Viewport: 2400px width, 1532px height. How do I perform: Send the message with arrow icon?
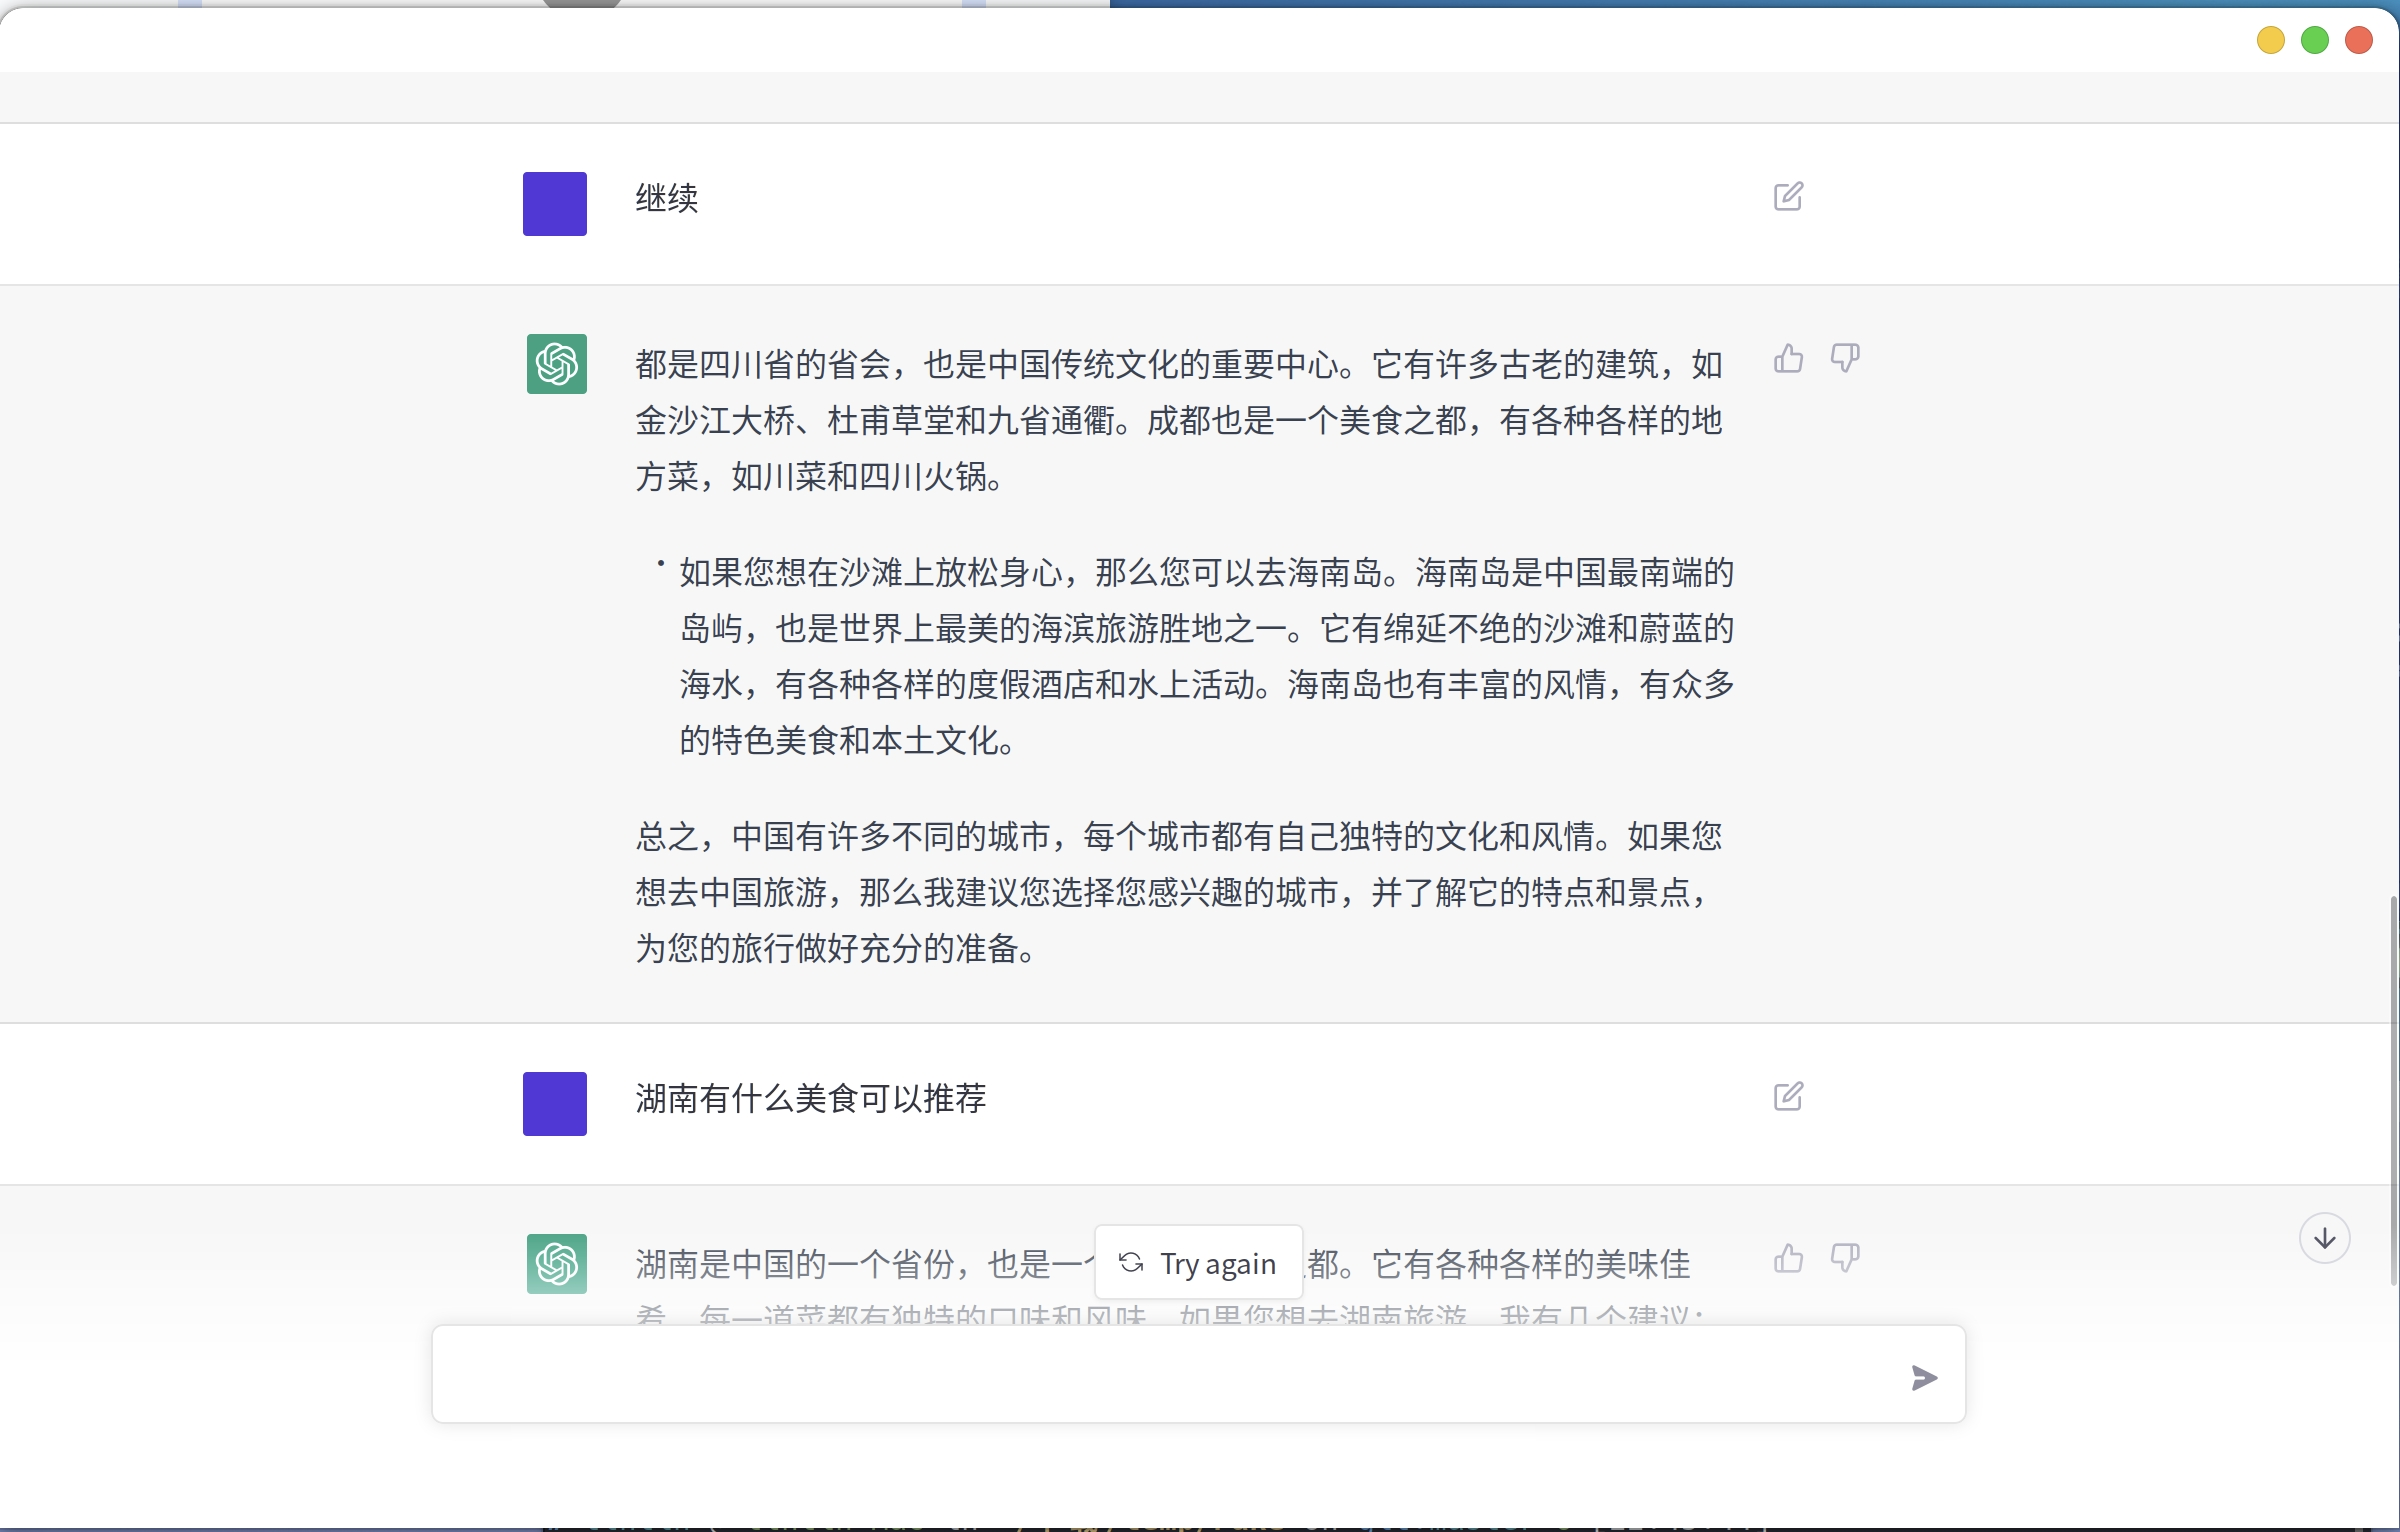1924,1378
